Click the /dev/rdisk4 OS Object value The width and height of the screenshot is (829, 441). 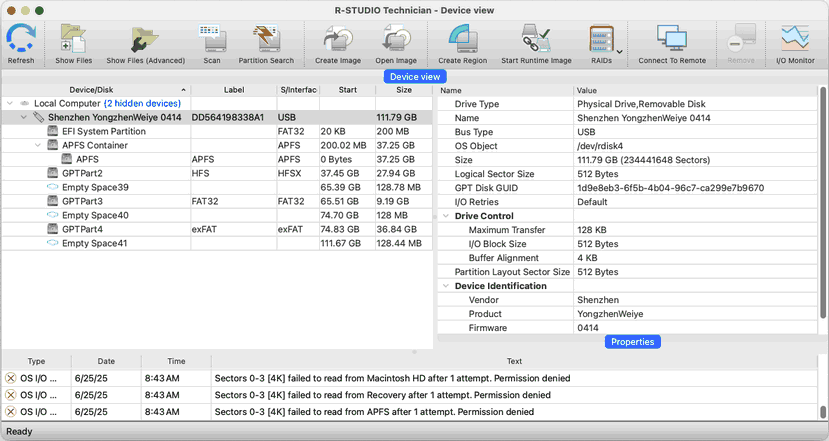coord(600,146)
